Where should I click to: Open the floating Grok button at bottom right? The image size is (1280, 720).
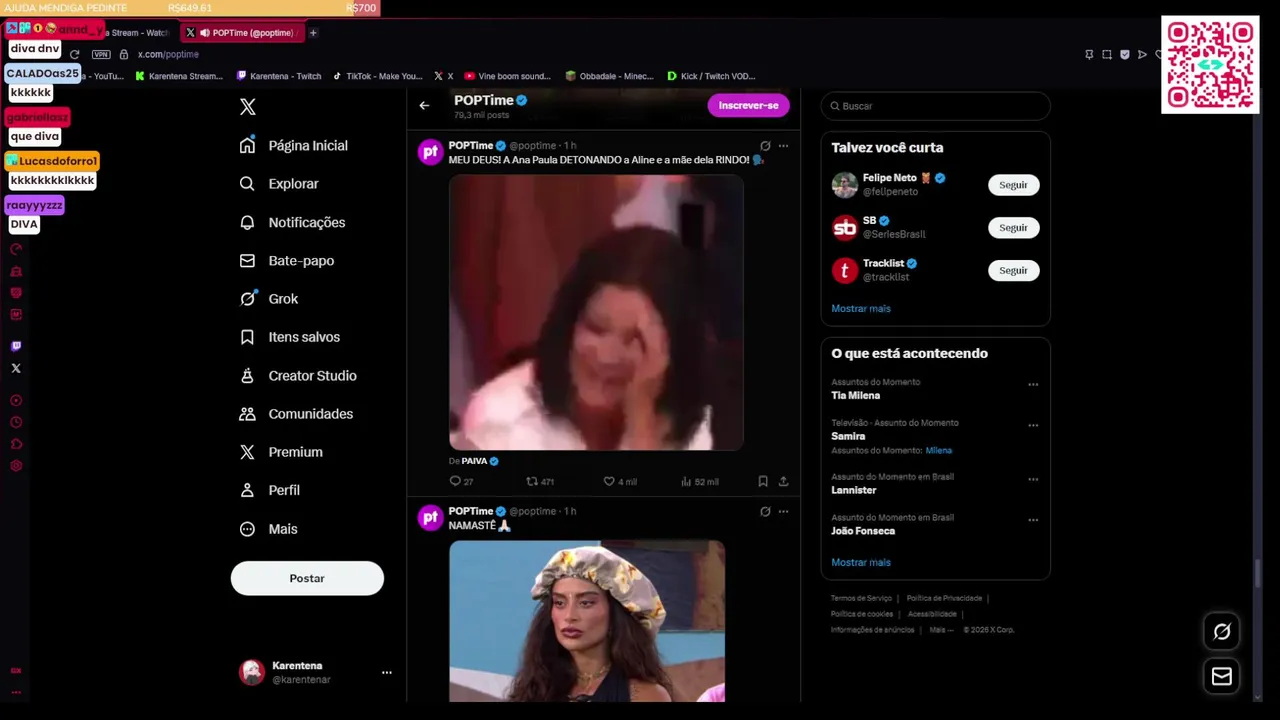pyautogui.click(x=1222, y=632)
